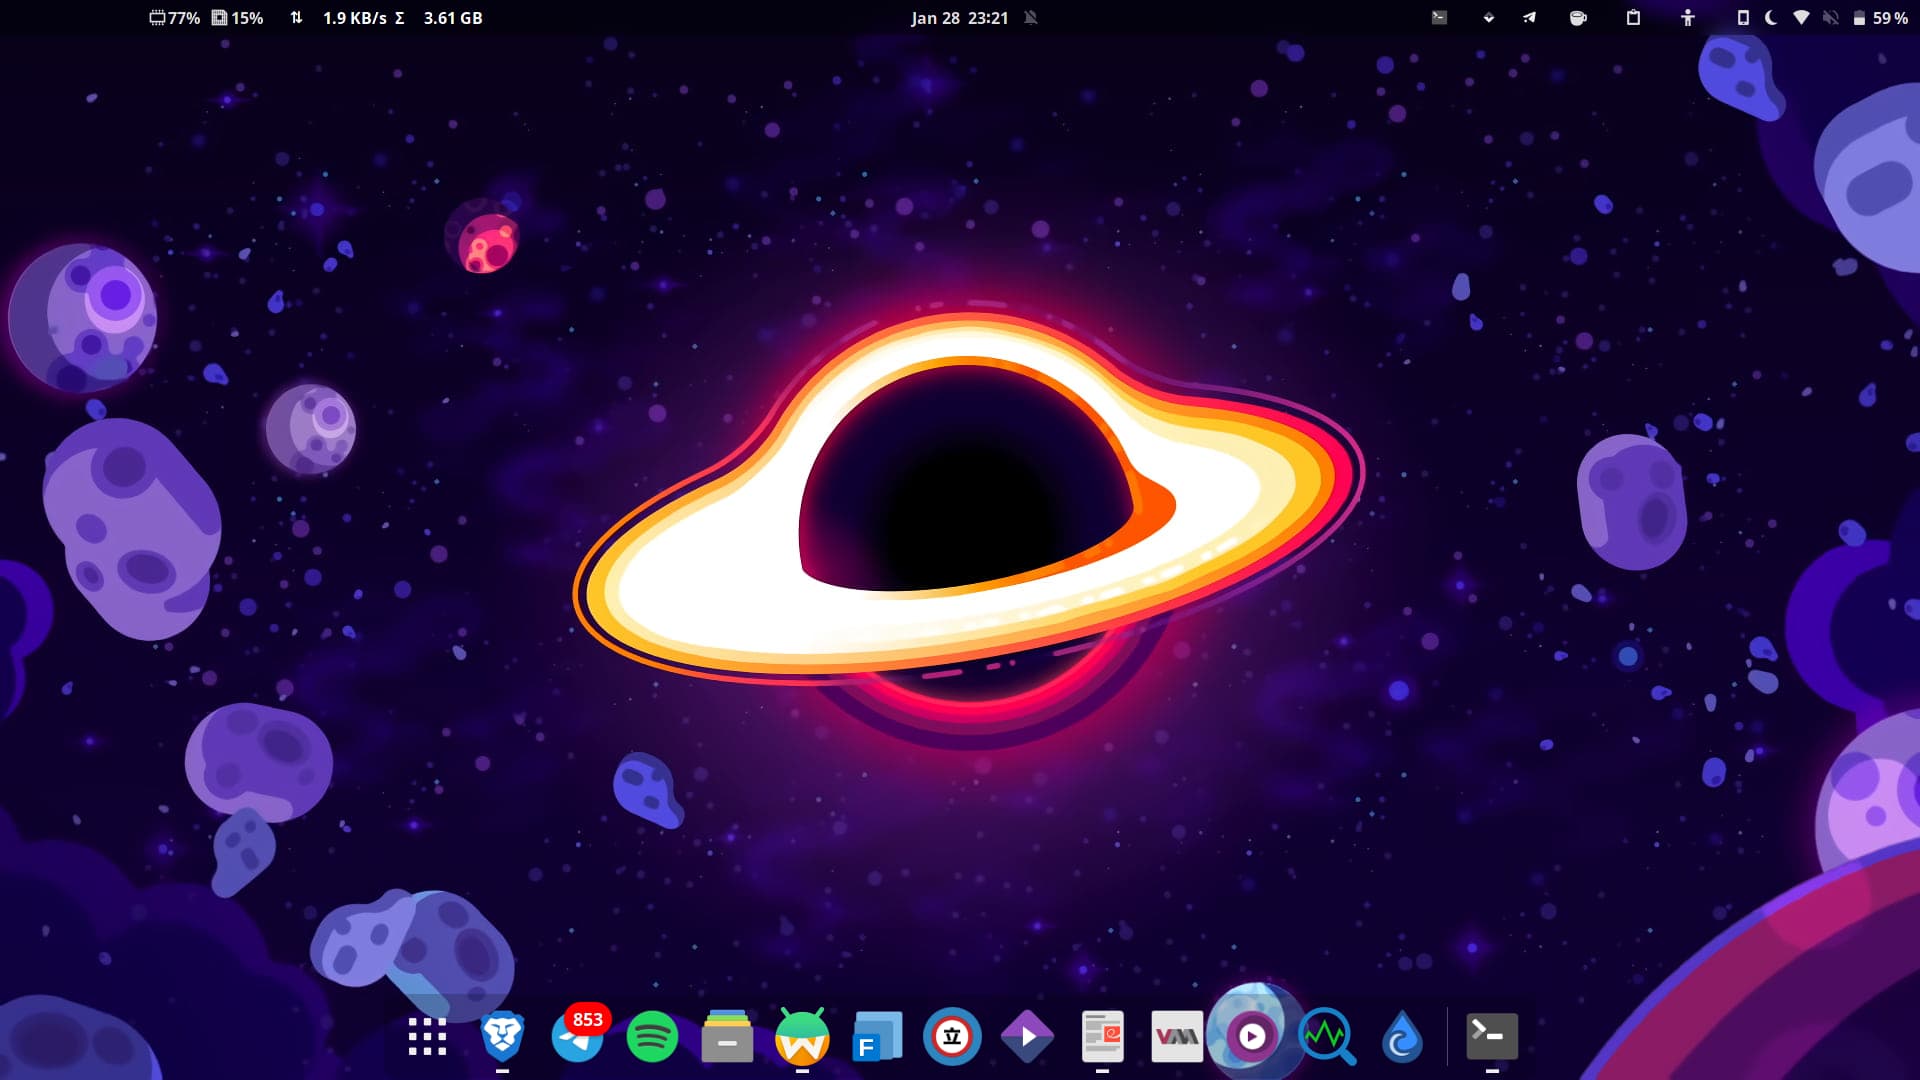Viewport: 1920px width, 1080px height.
Task: Open the calendar via Jan 28 23:21 clock
Action: [959, 18]
